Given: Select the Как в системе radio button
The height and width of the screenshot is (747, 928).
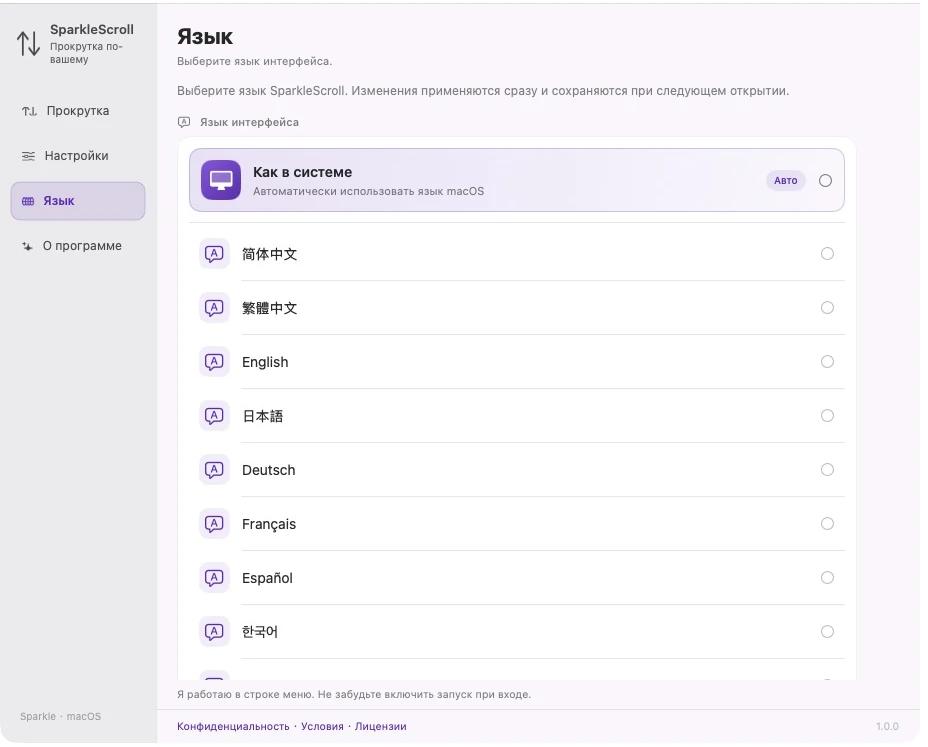Looking at the screenshot, I should pos(826,181).
